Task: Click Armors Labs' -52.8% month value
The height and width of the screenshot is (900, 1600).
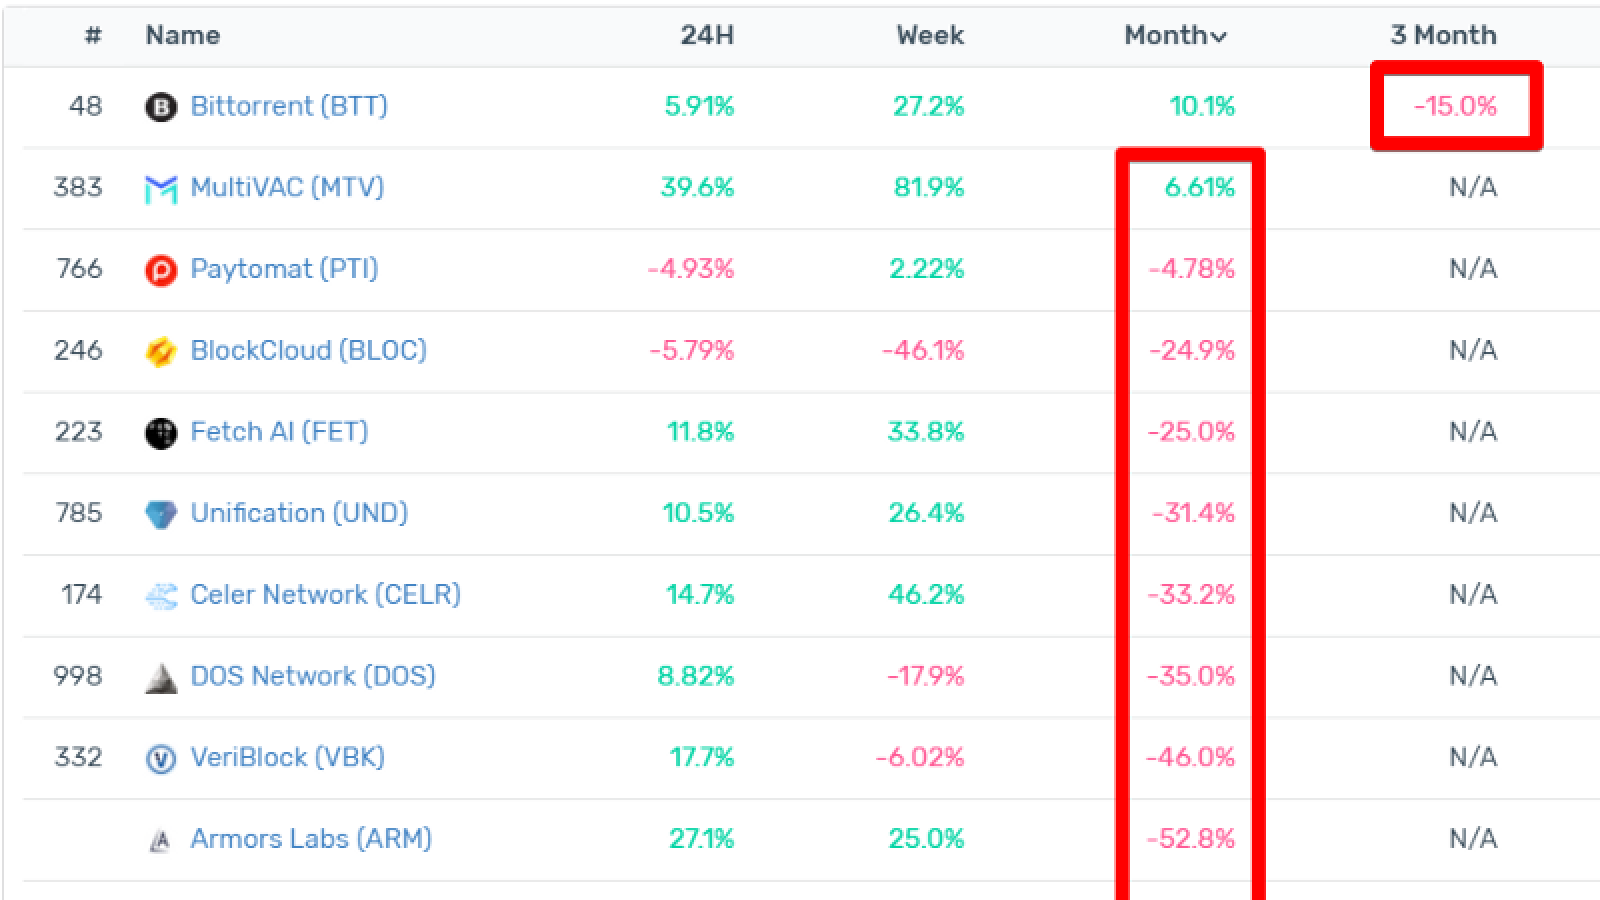Action: click(1190, 839)
